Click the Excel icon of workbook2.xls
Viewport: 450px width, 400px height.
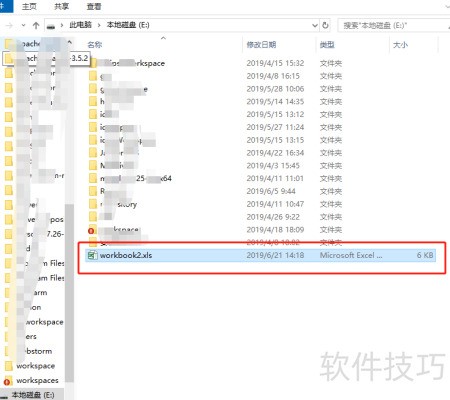(92, 255)
